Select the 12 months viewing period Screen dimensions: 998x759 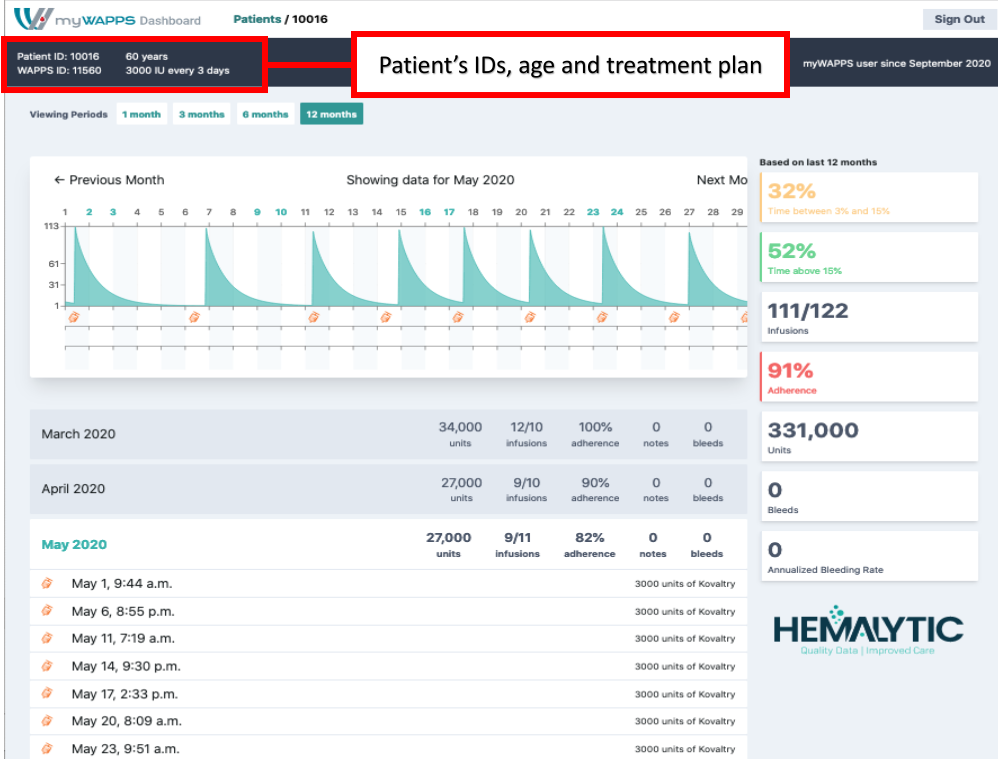[331, 114]
